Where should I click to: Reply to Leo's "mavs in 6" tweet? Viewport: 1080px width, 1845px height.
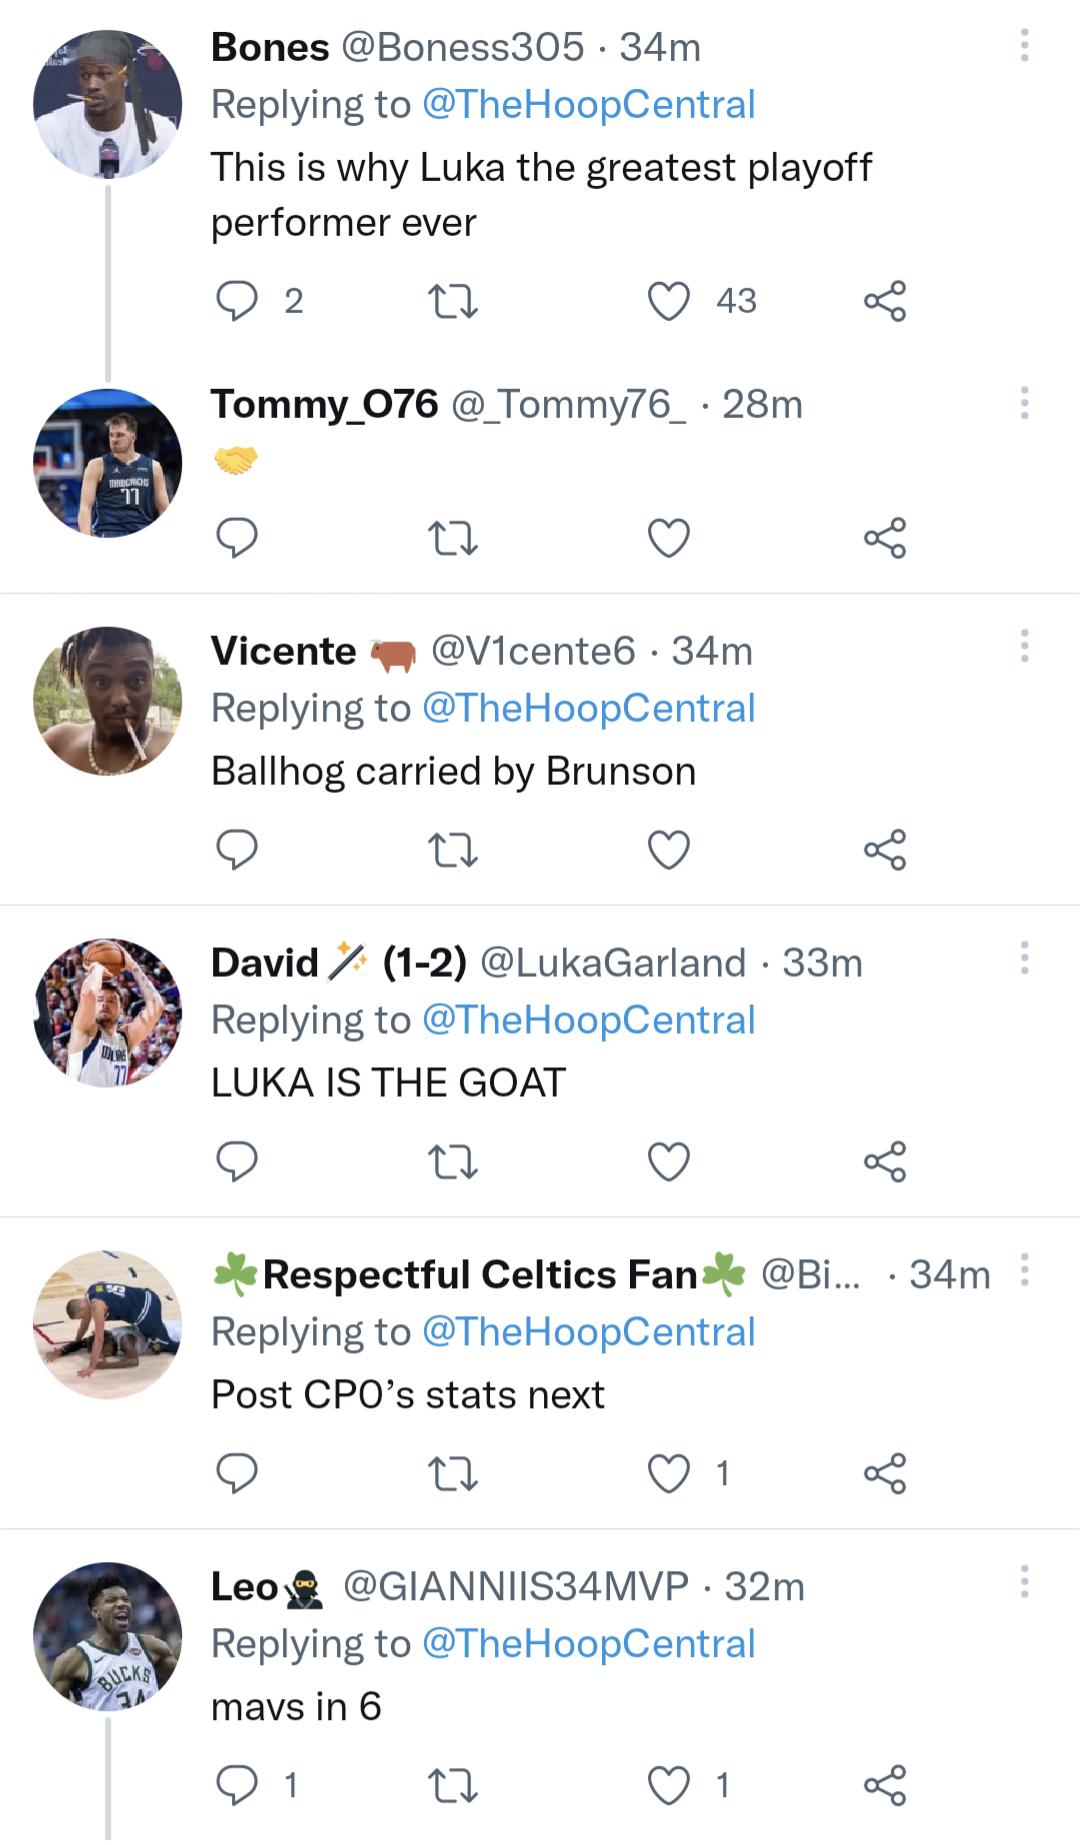237,1786
